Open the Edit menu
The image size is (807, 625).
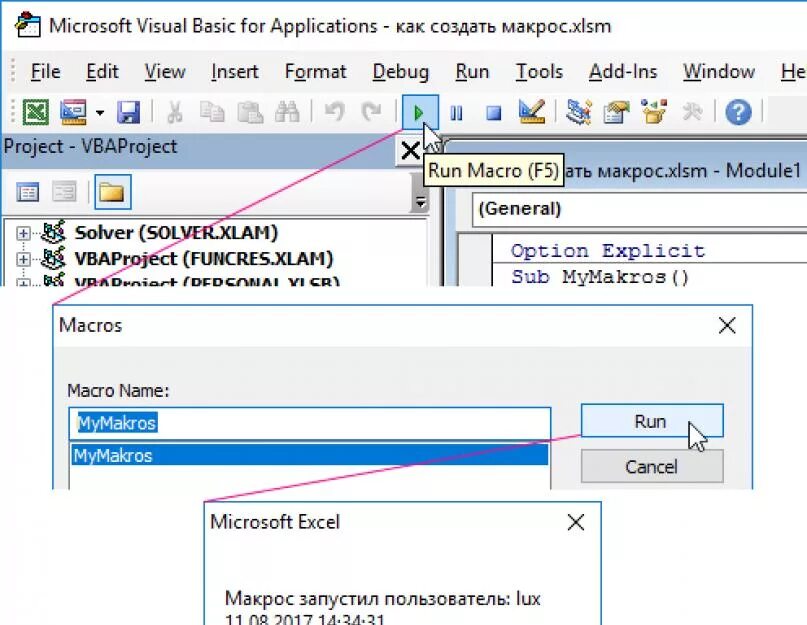[102, 72]
